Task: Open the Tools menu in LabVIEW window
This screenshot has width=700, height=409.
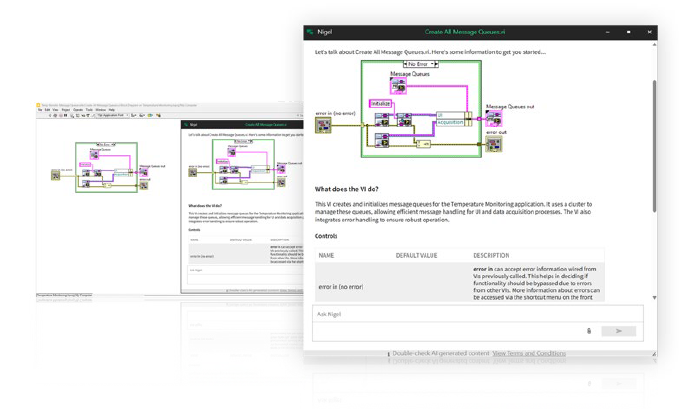Action: click(x=89, y=110)
